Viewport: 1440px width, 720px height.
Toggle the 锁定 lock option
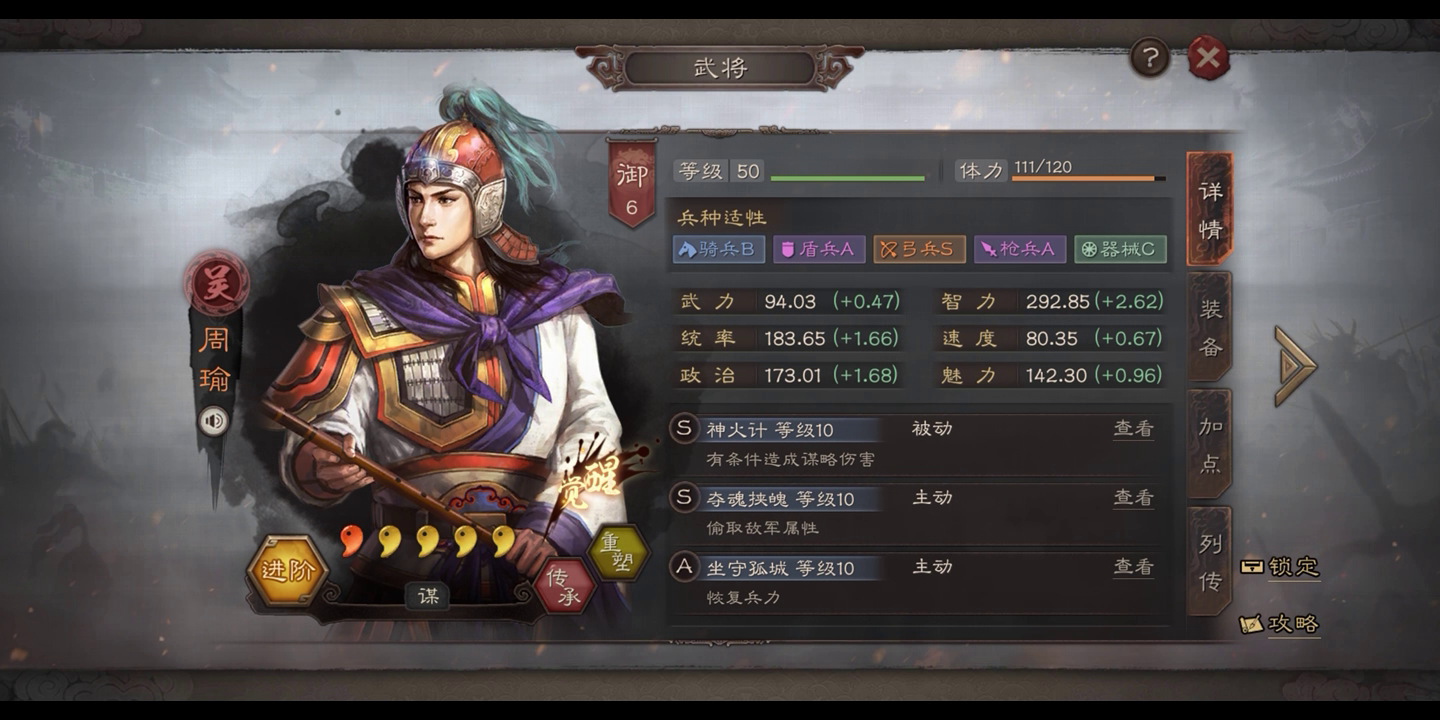[1280, 566]
